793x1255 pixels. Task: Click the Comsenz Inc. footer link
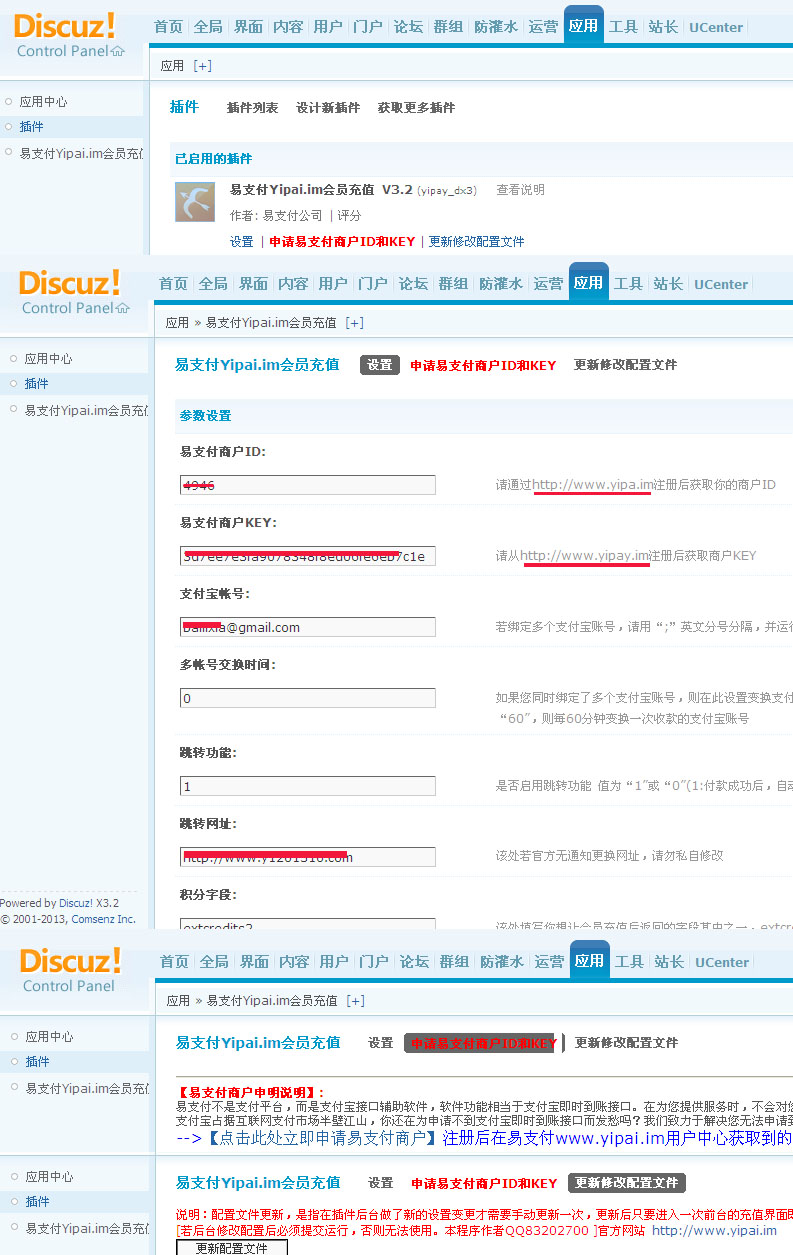point(103,919)
